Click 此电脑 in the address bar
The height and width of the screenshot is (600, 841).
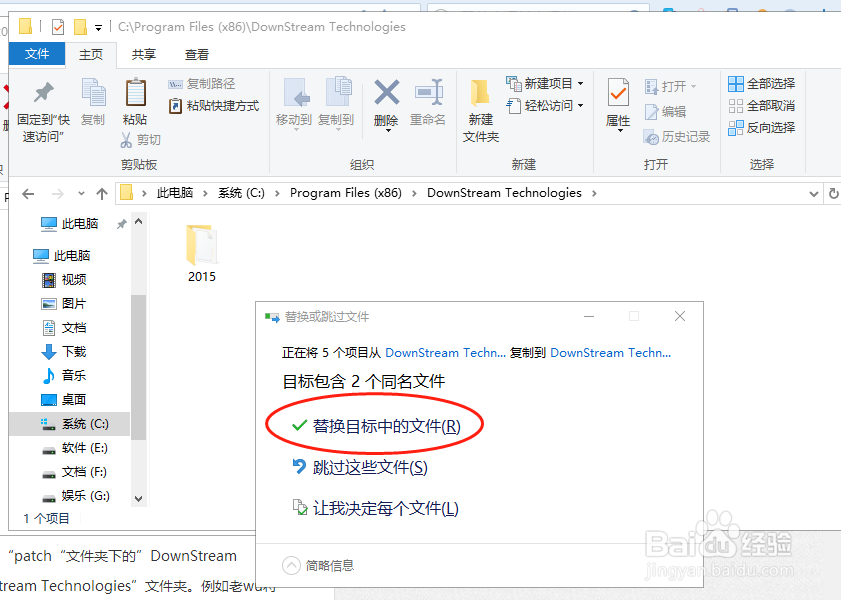(x=175, y=193)
